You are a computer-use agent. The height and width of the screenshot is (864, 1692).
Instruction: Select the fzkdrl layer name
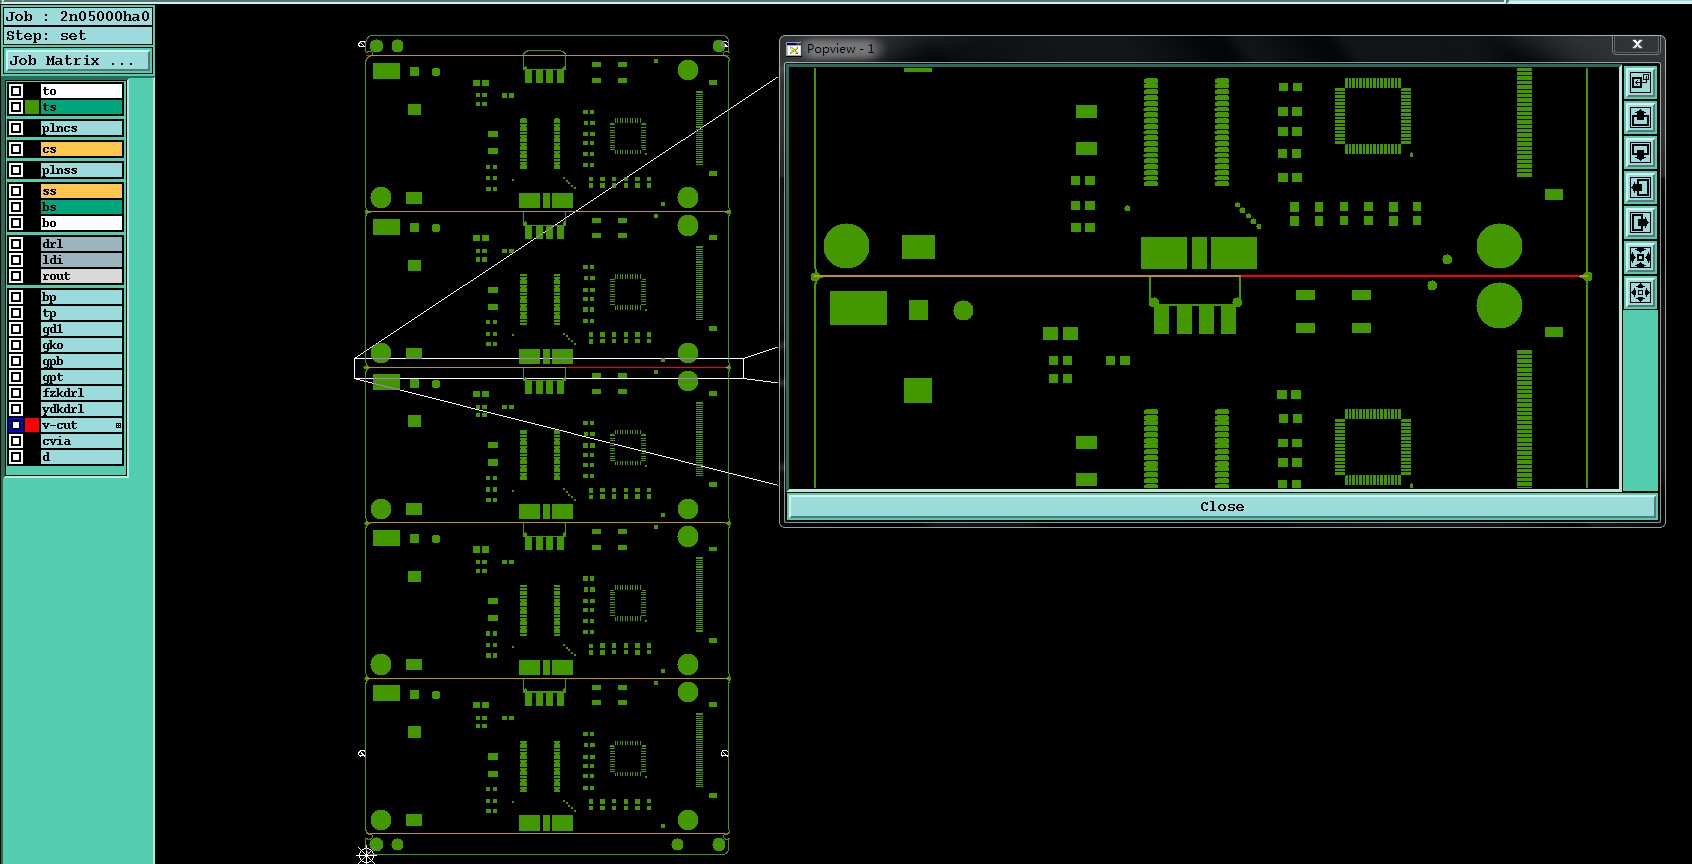pos(81,393)
